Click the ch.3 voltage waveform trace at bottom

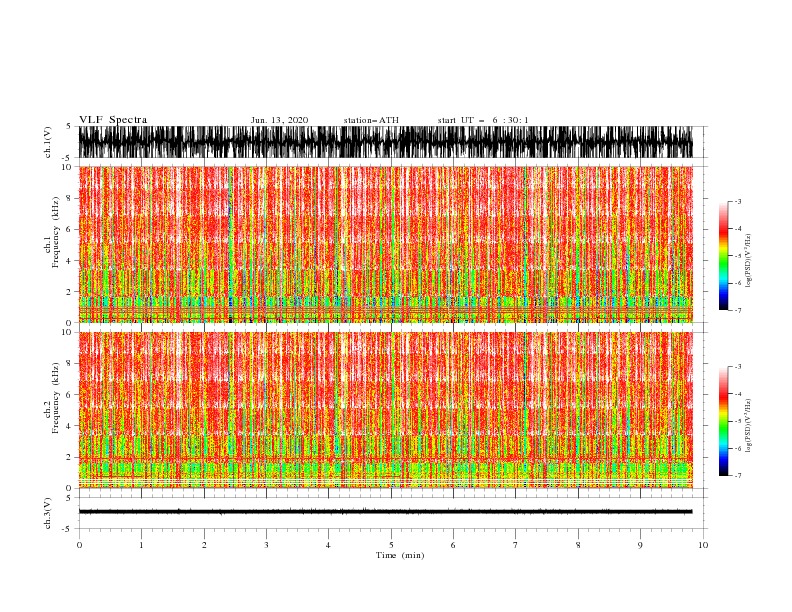coord(385,512)
